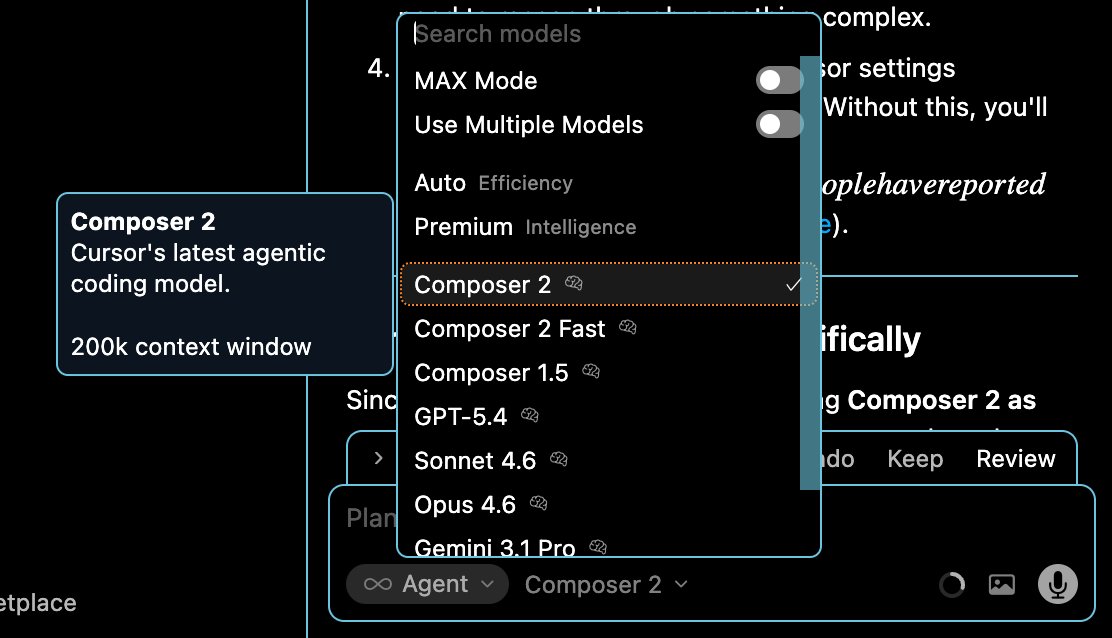Select Gemini 3.1 Pro model
Viewport: 1112px width, 638px height.
pos(606,546)
